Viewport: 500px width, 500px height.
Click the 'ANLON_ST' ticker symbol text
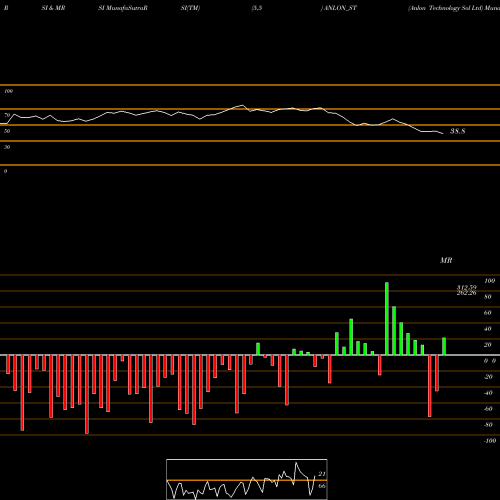point(340,8)
